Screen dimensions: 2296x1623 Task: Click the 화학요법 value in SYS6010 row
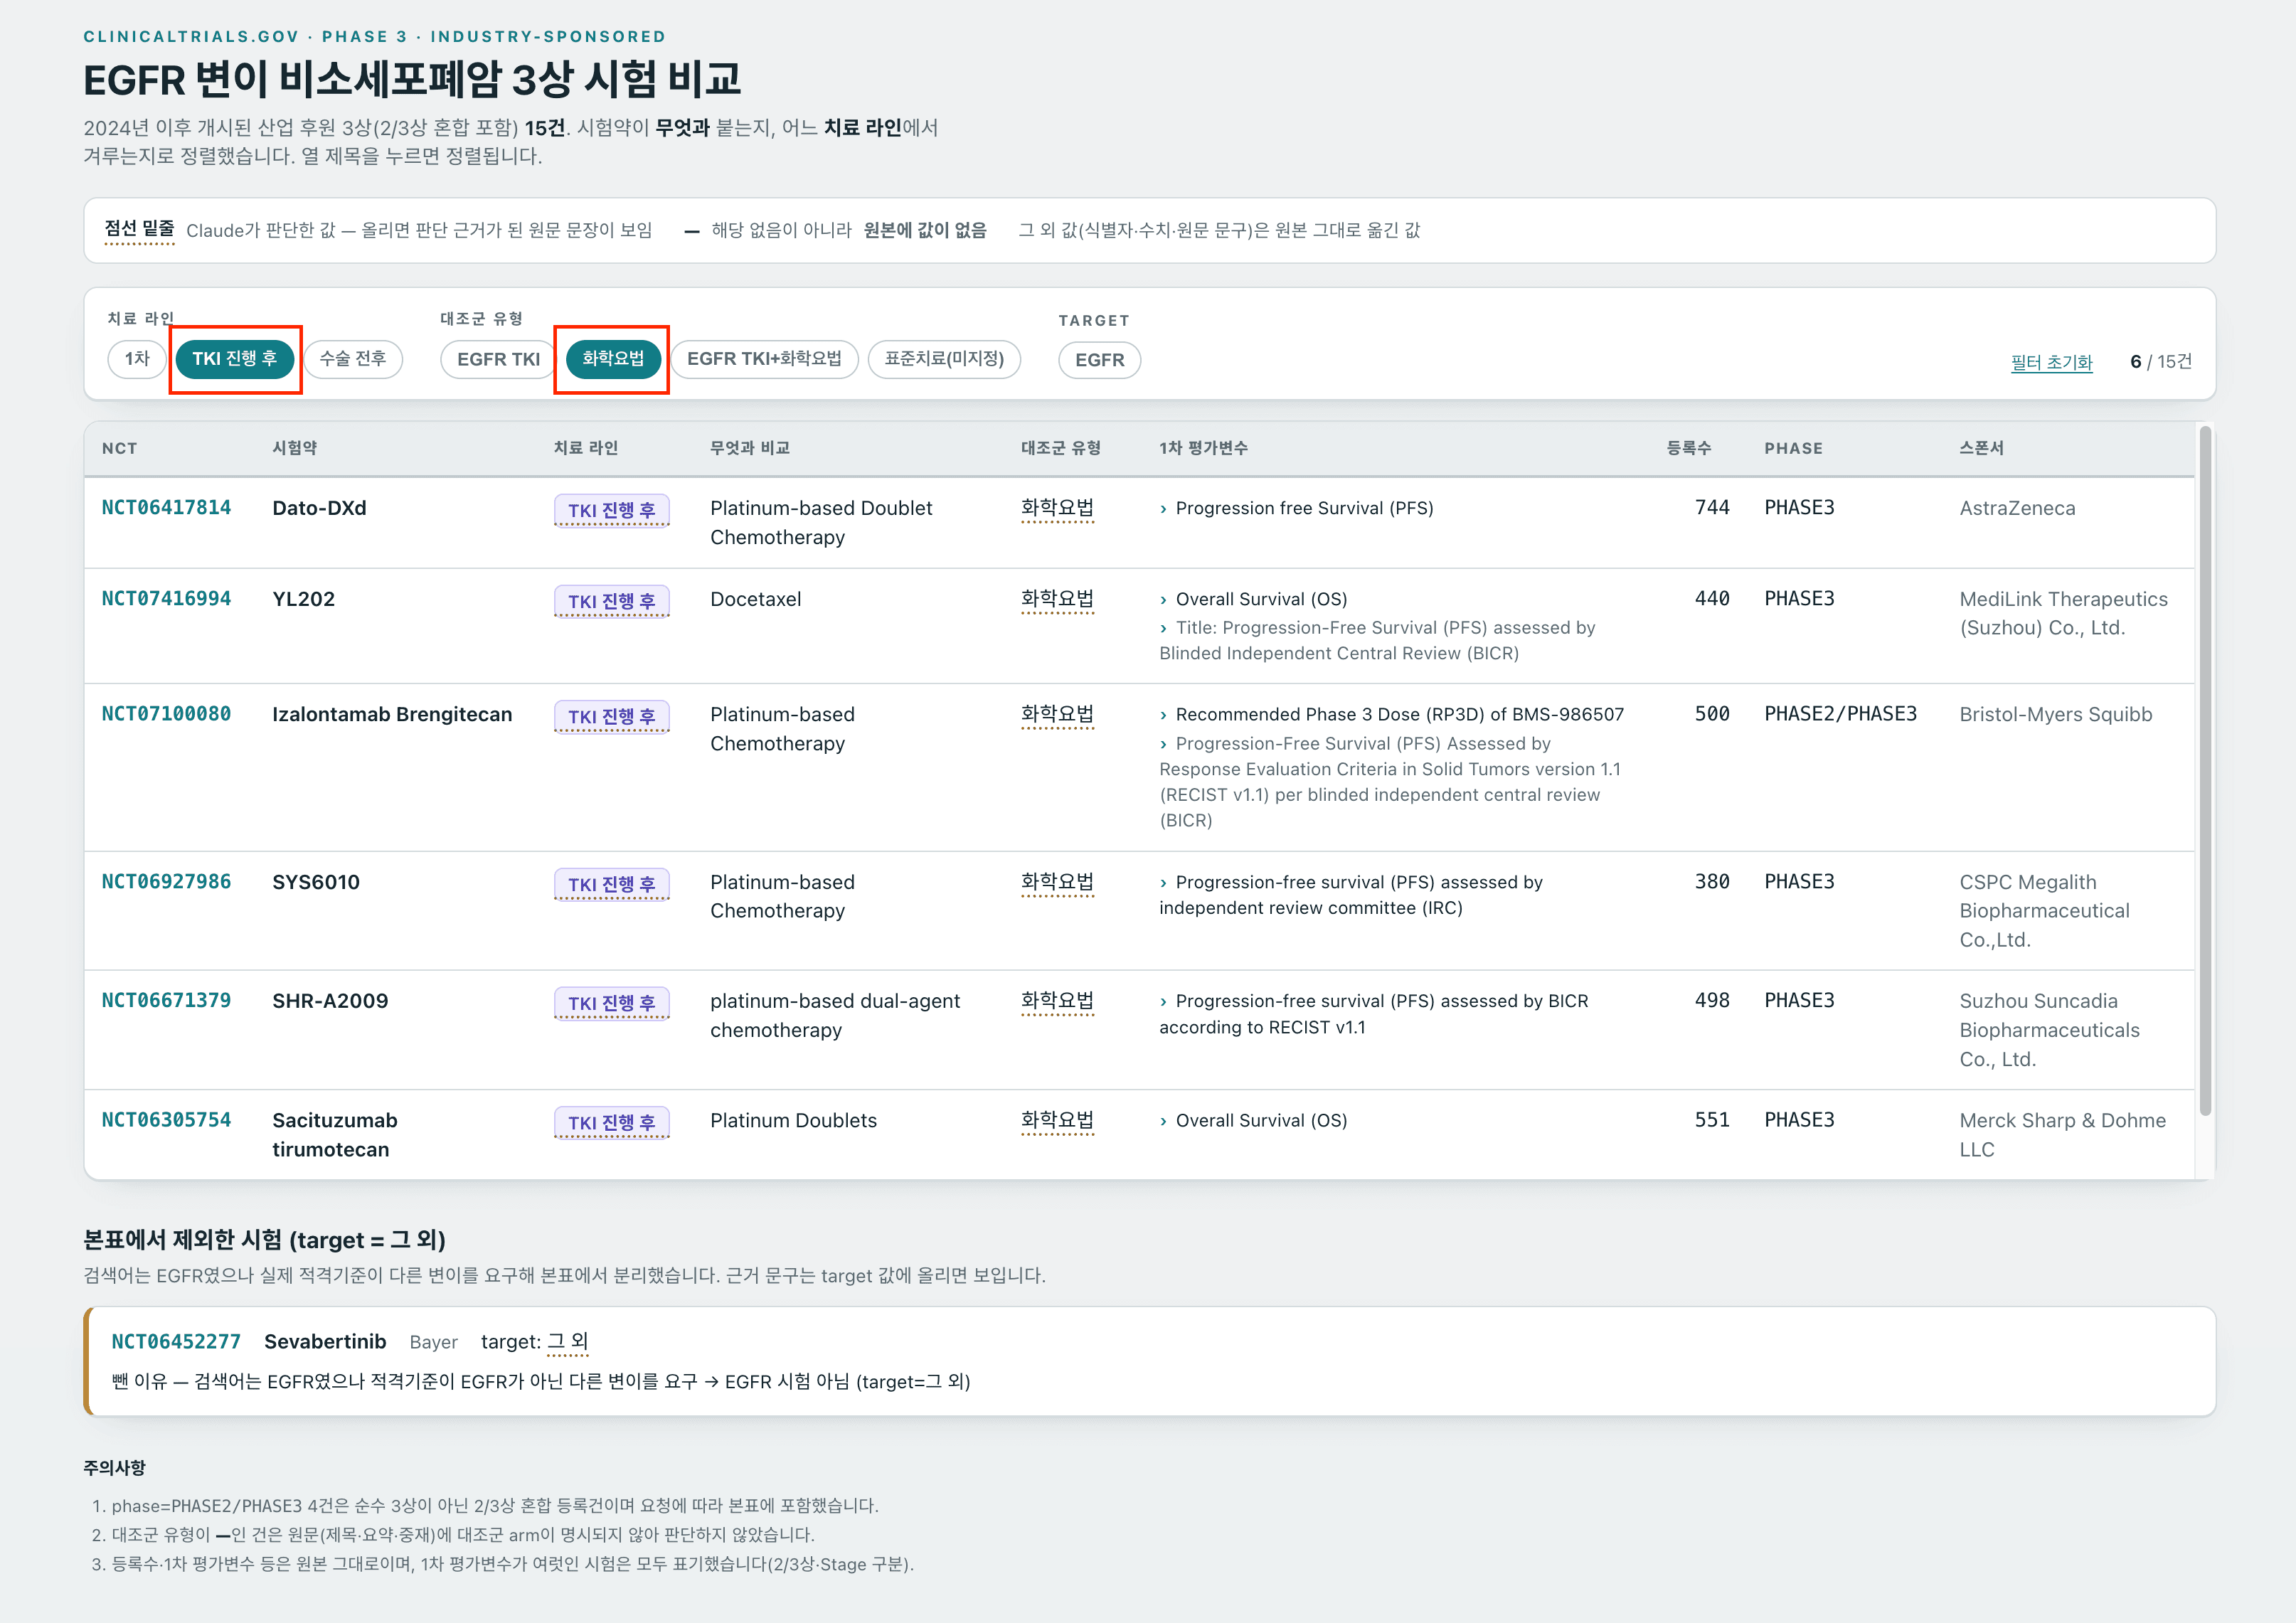point(1057,882)
